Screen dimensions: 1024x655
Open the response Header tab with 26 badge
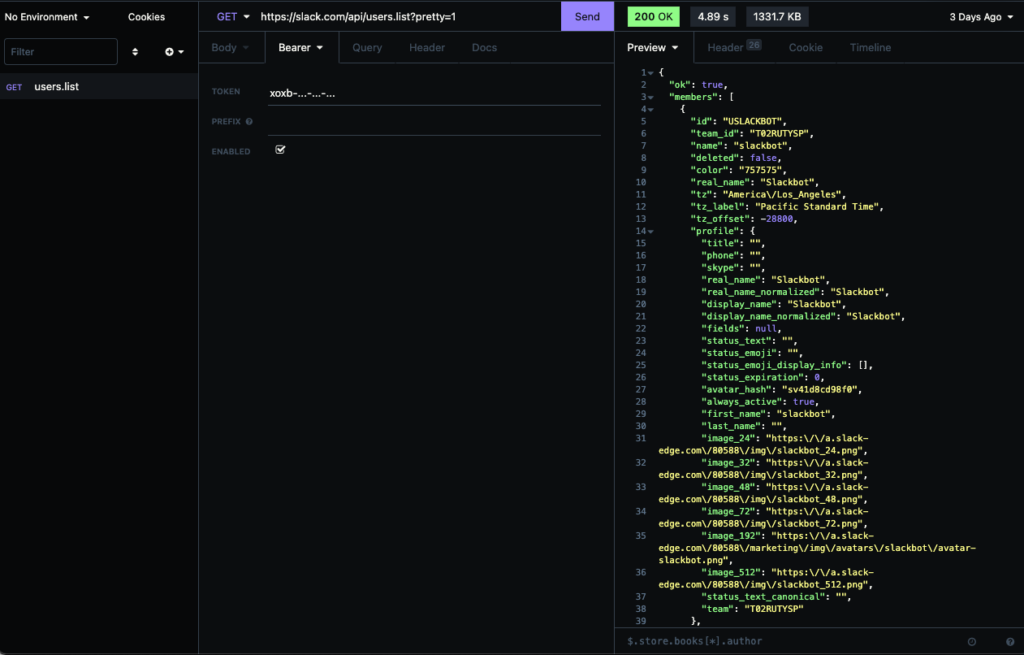[x=734, y=48]
